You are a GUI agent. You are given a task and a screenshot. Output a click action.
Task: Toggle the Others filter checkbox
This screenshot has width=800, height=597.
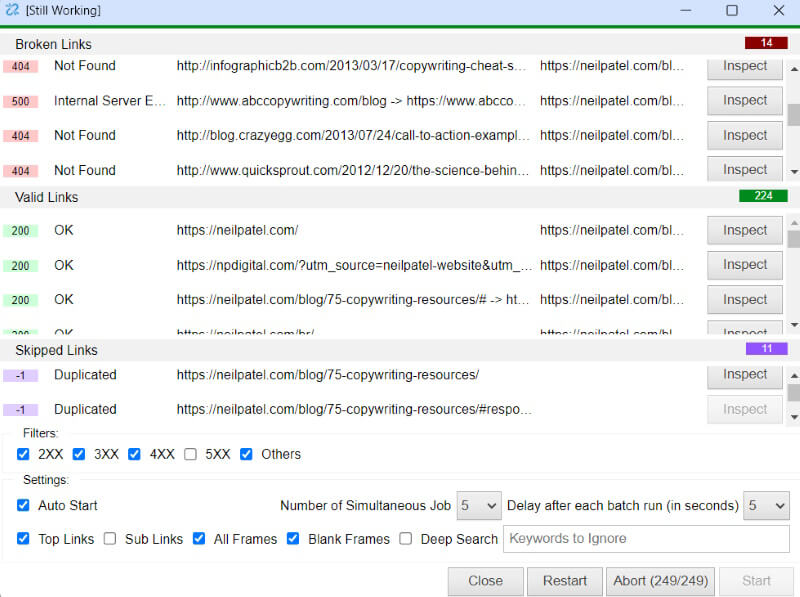click(x=246, y=454)
